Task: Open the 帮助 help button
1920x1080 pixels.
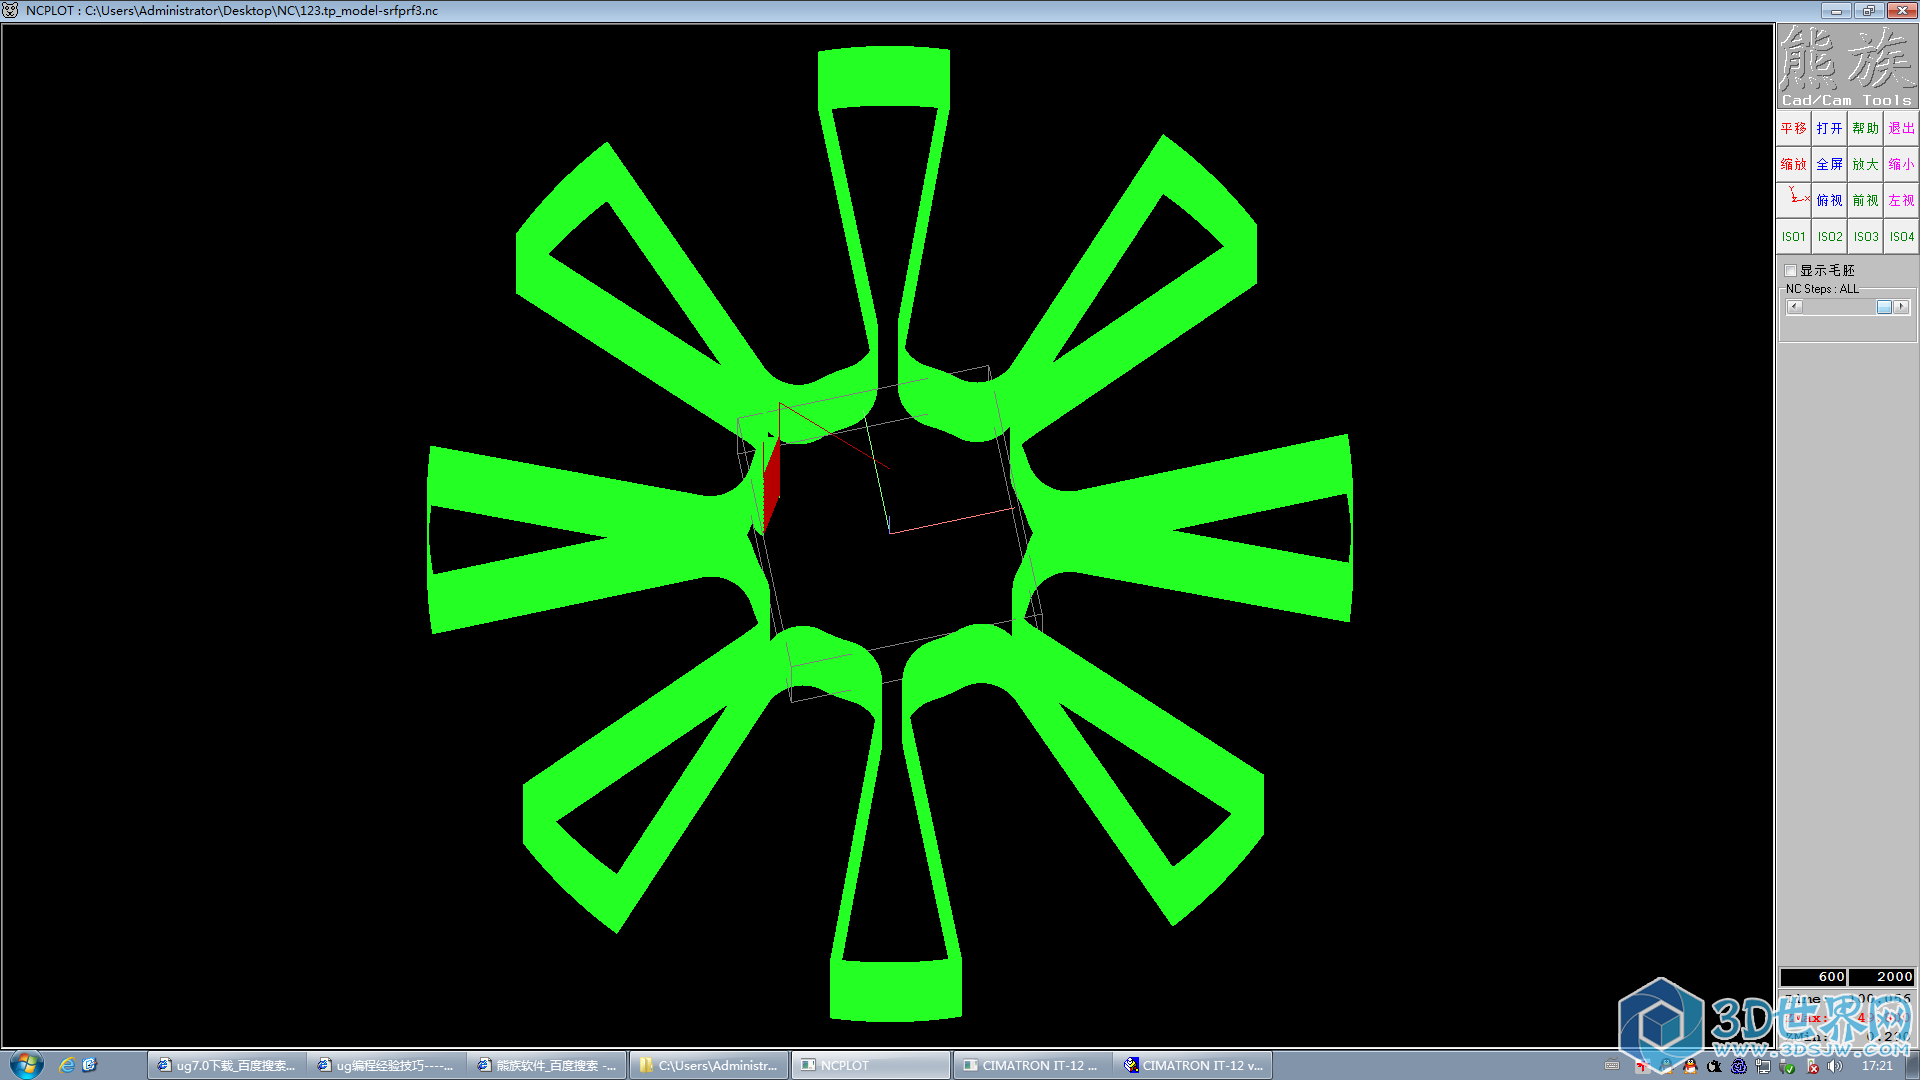Action: [1865, 128]
